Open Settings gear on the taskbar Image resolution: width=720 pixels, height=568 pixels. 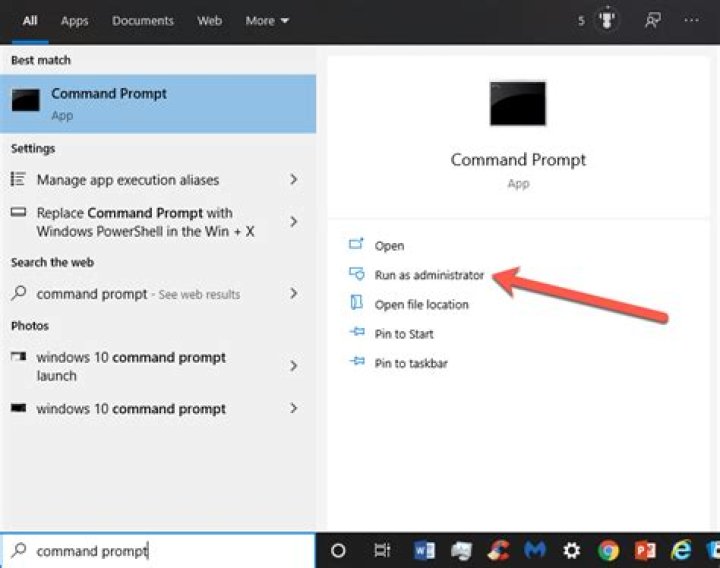[571, 550]
